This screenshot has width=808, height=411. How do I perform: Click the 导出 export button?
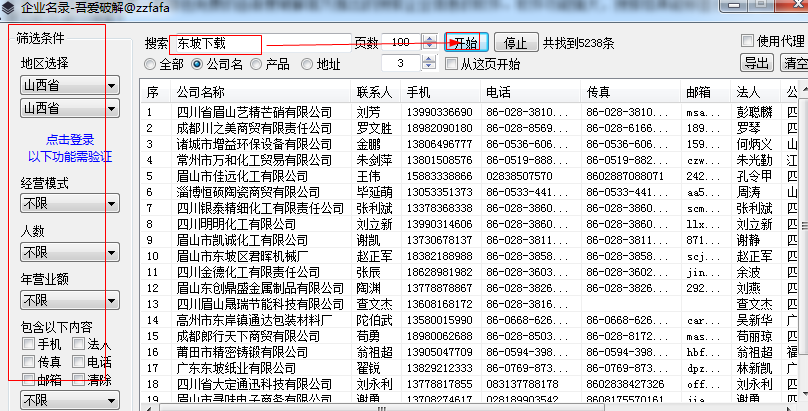click(x=757, y=63)
